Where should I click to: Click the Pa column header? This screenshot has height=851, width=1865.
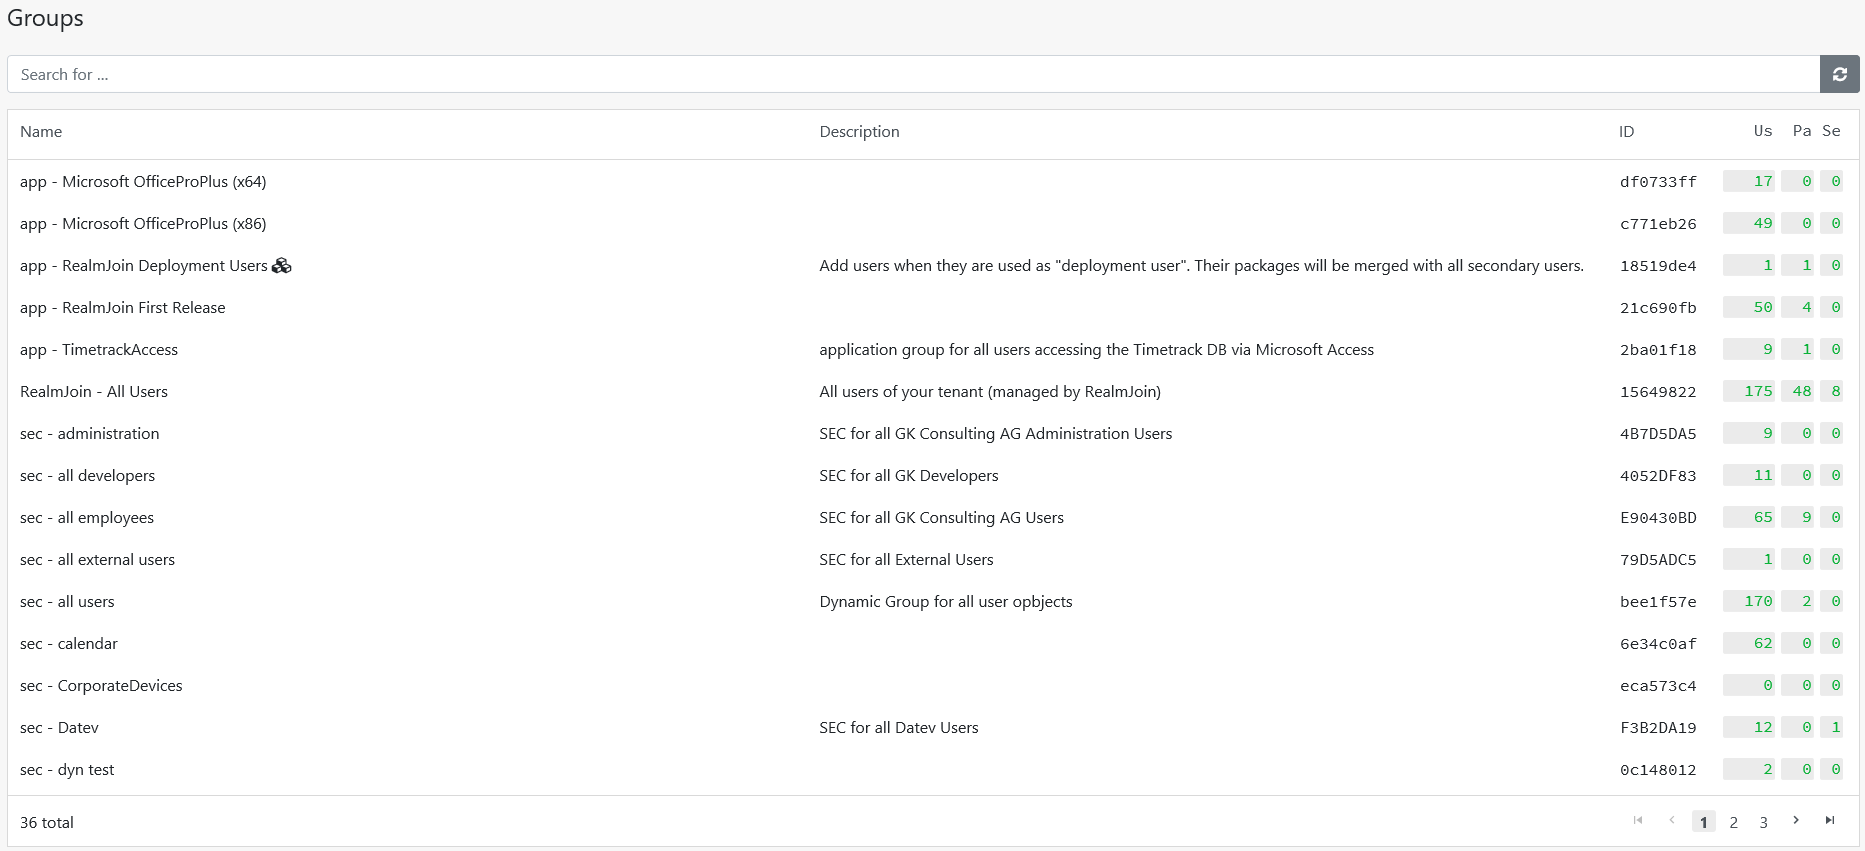pyautogui.click(x=1802, y=131)
